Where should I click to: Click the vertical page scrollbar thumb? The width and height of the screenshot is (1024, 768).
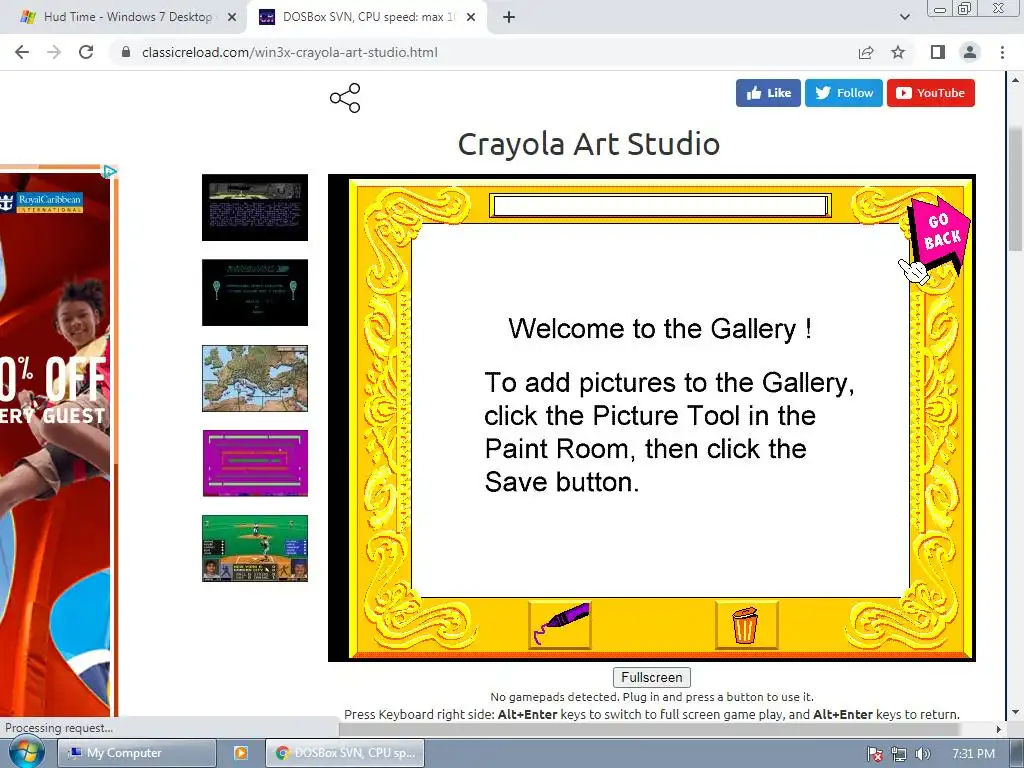pos(1016,189)
